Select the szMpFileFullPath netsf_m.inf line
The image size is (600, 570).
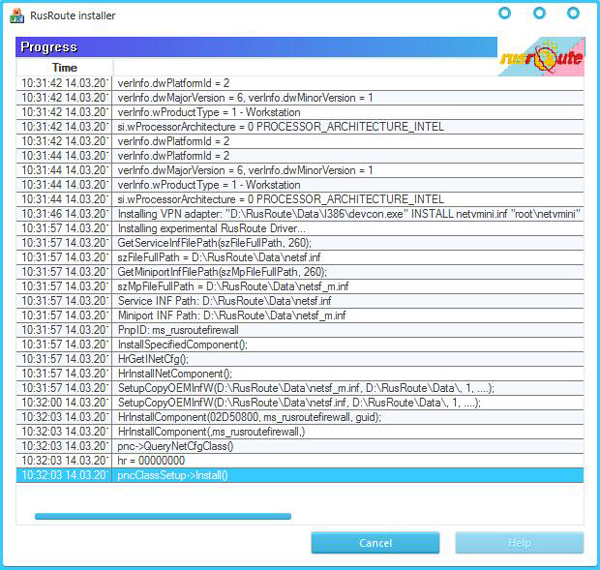300,287
